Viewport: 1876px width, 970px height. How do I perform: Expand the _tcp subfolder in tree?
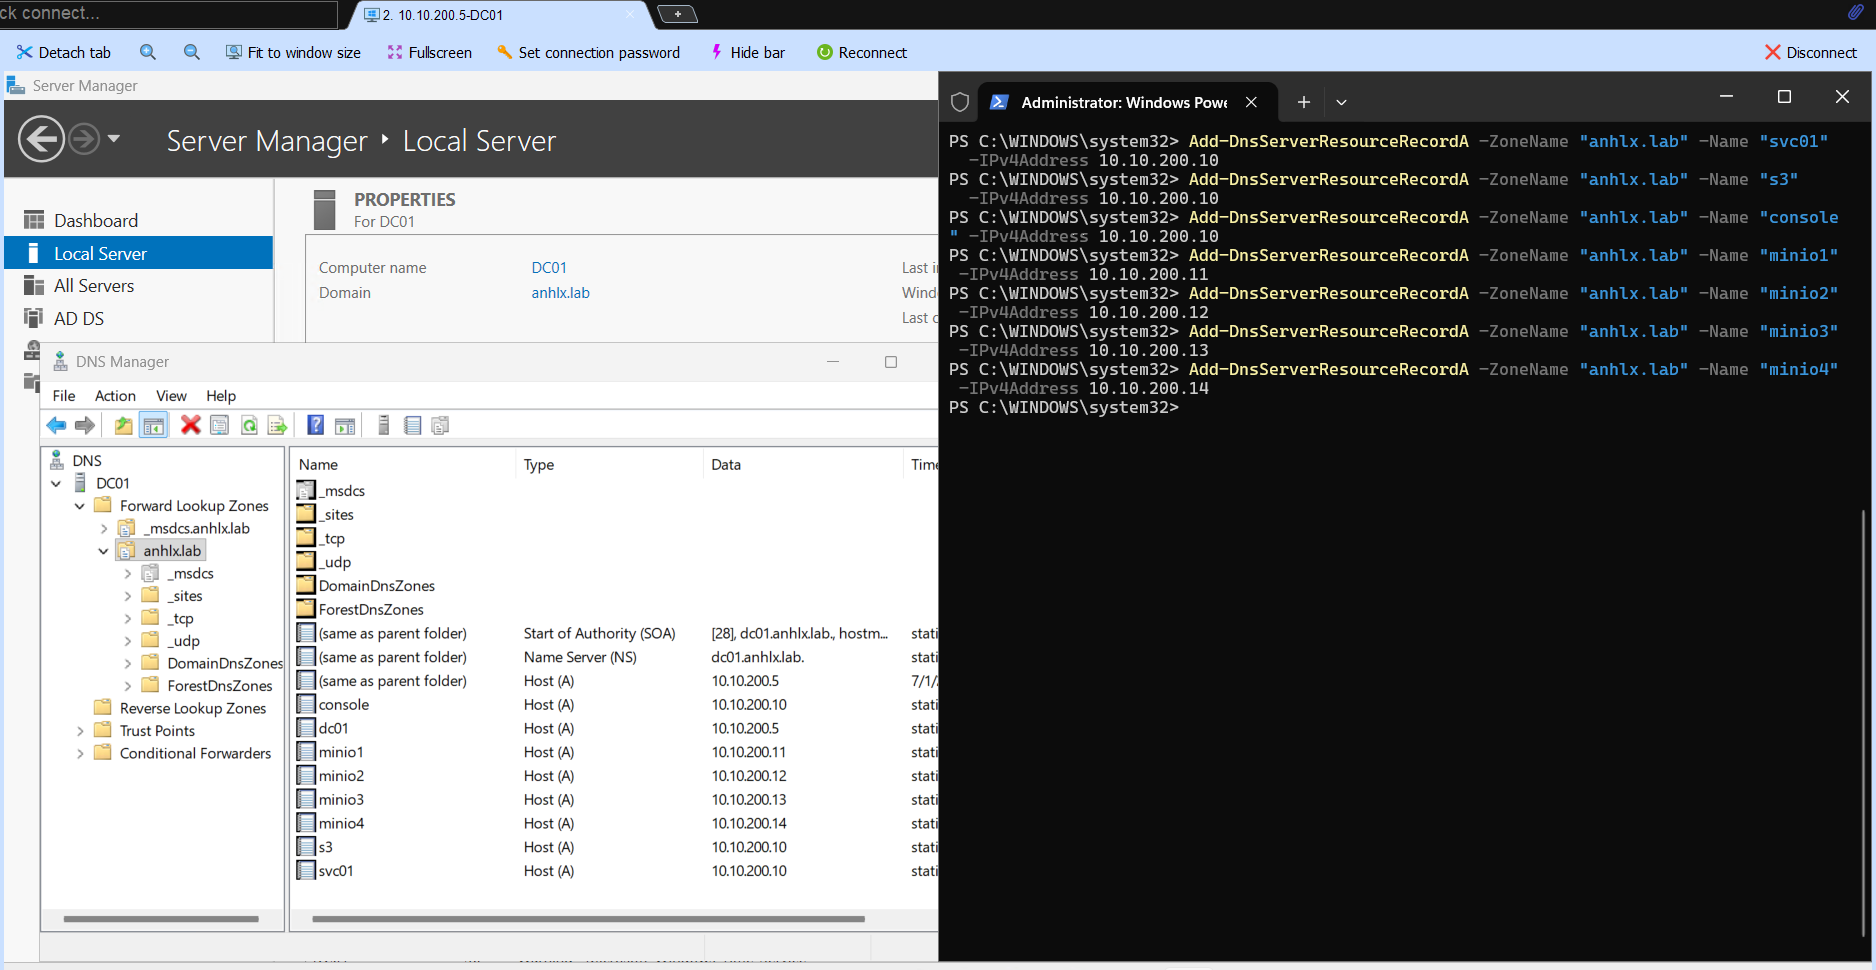pyautogui.click(x=128, y=619)
